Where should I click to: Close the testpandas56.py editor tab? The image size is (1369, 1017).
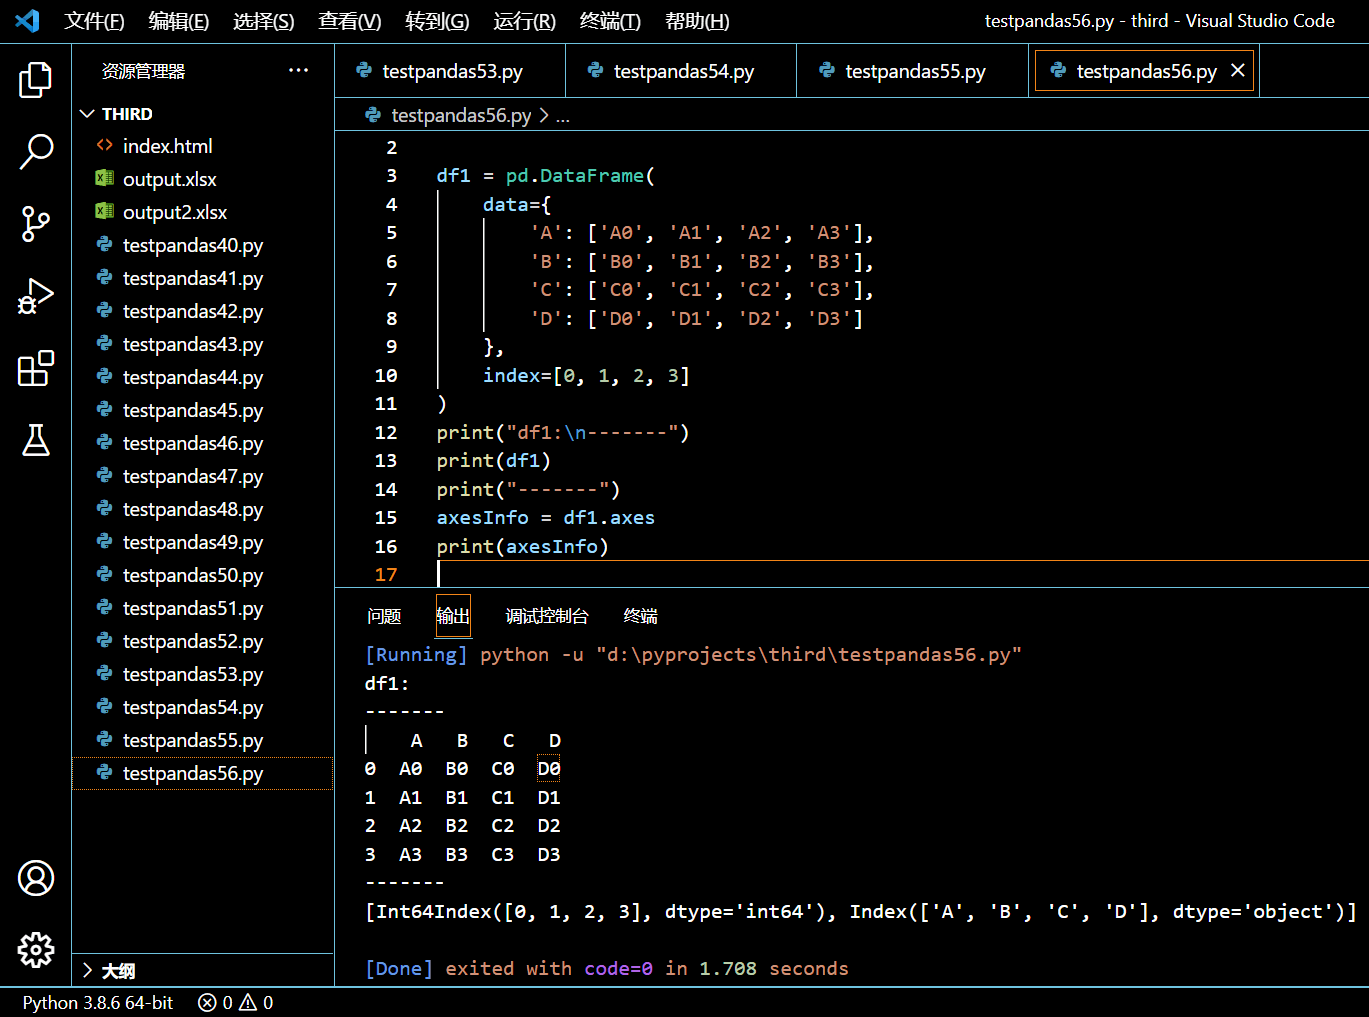click(x=1238, y=70)
